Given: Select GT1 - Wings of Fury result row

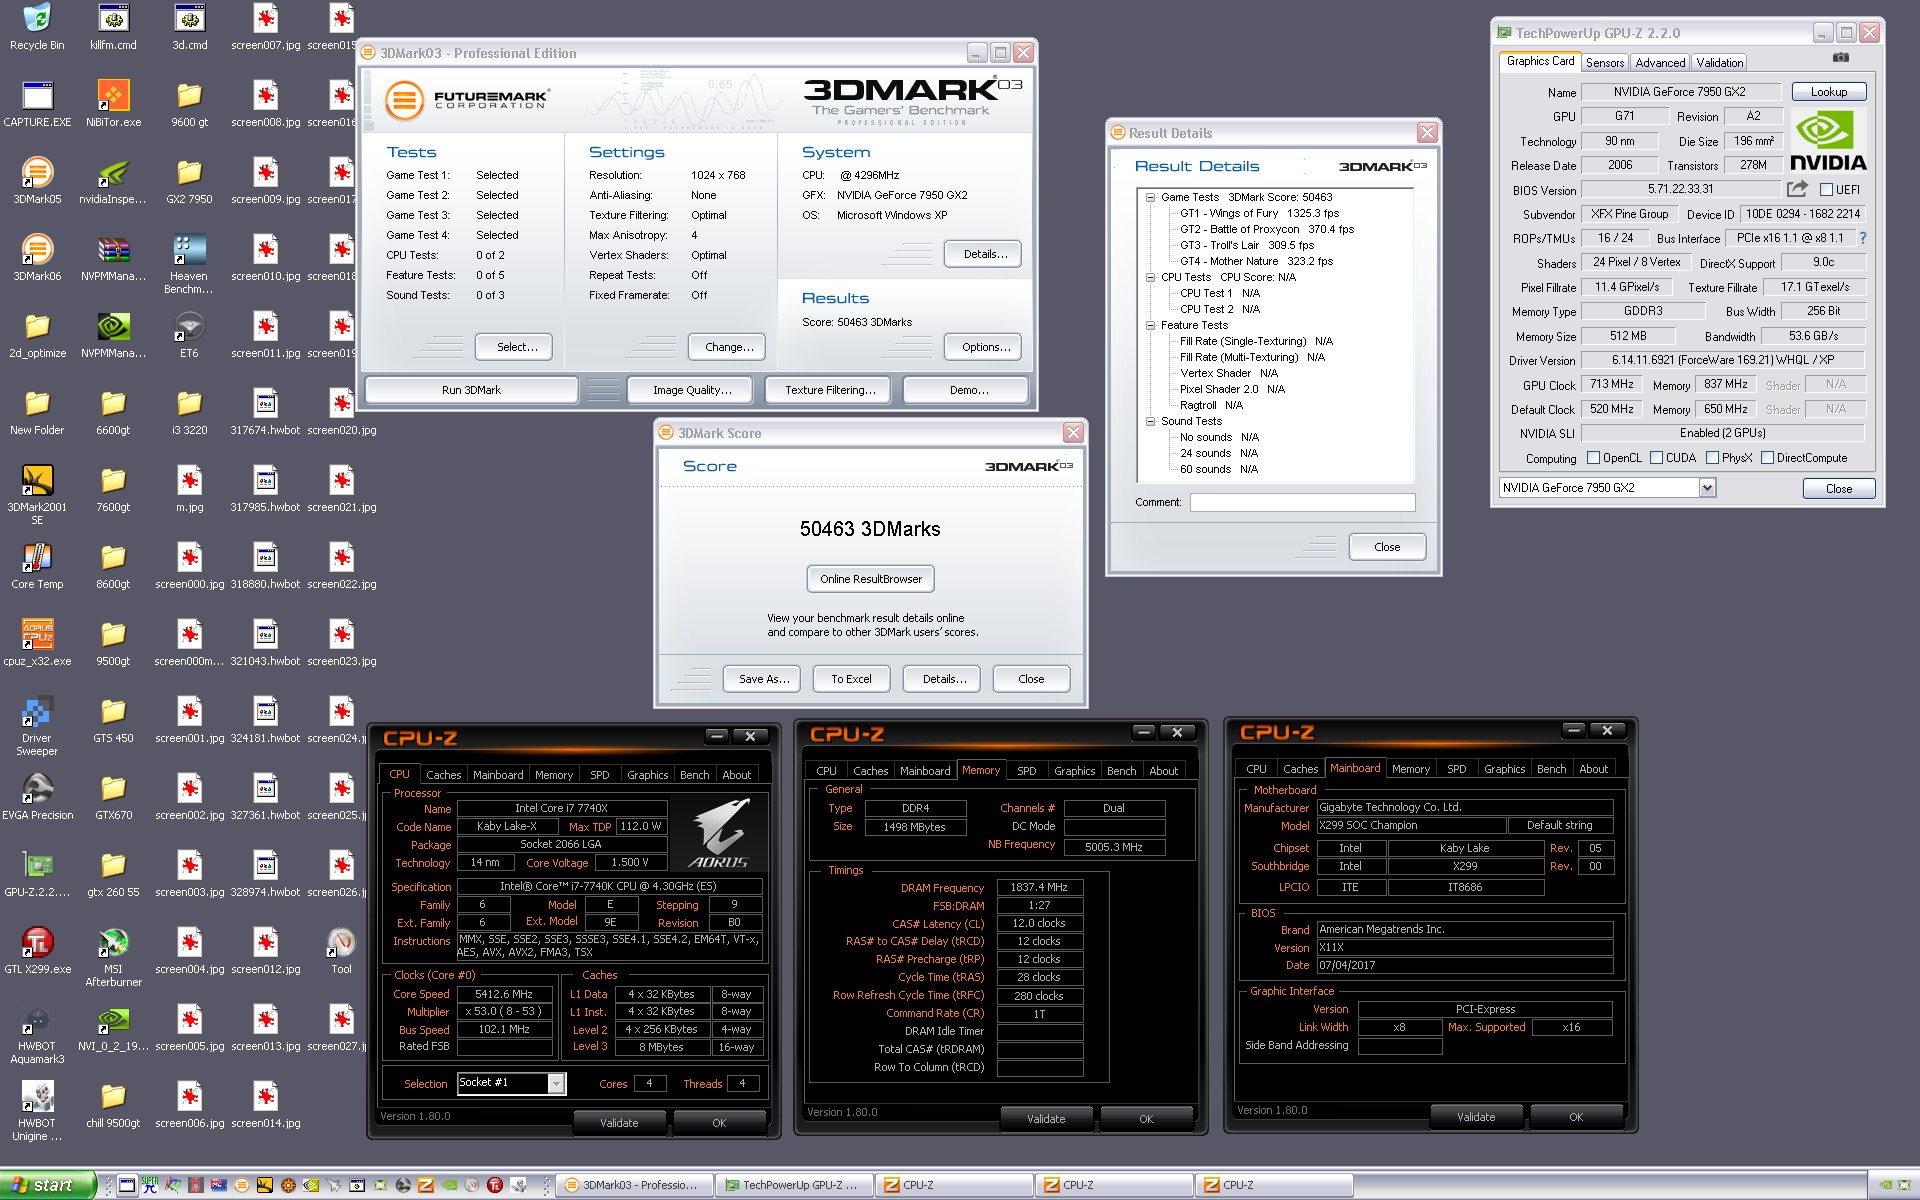Looking at the screenshot, I should point(1259,213).
